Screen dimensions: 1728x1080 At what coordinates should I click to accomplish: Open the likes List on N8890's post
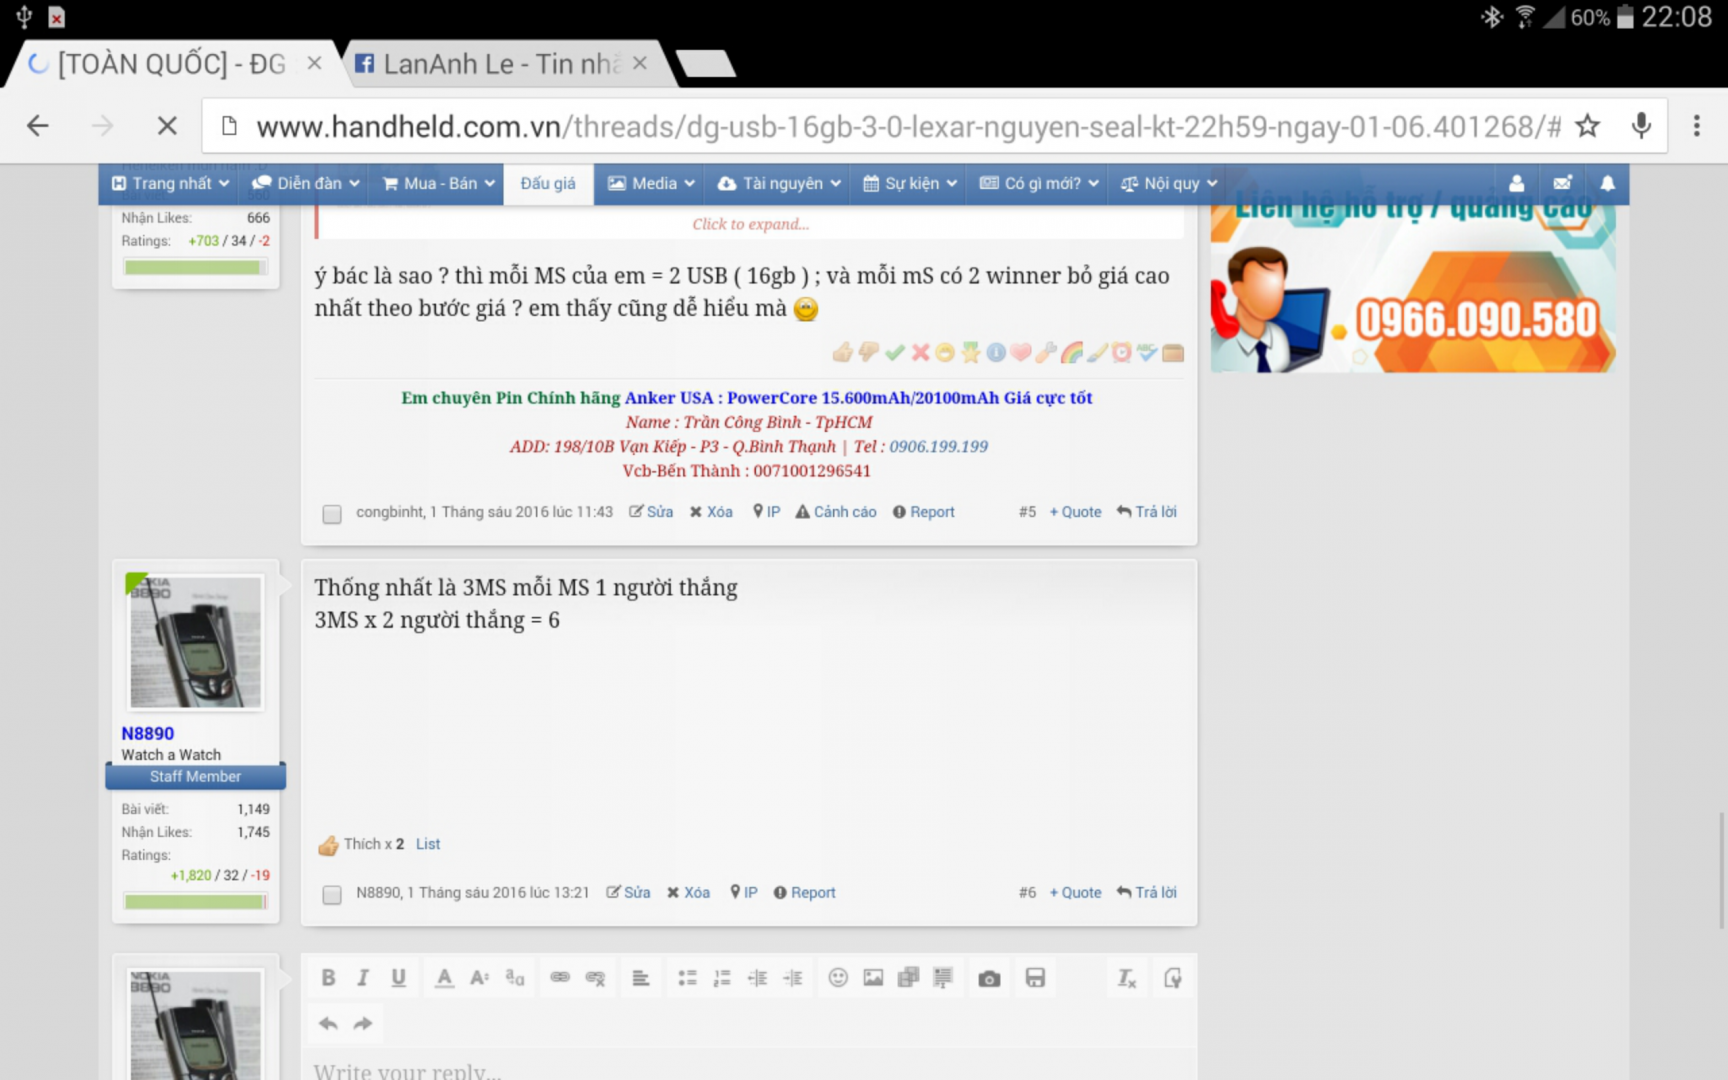pos(427,843)
